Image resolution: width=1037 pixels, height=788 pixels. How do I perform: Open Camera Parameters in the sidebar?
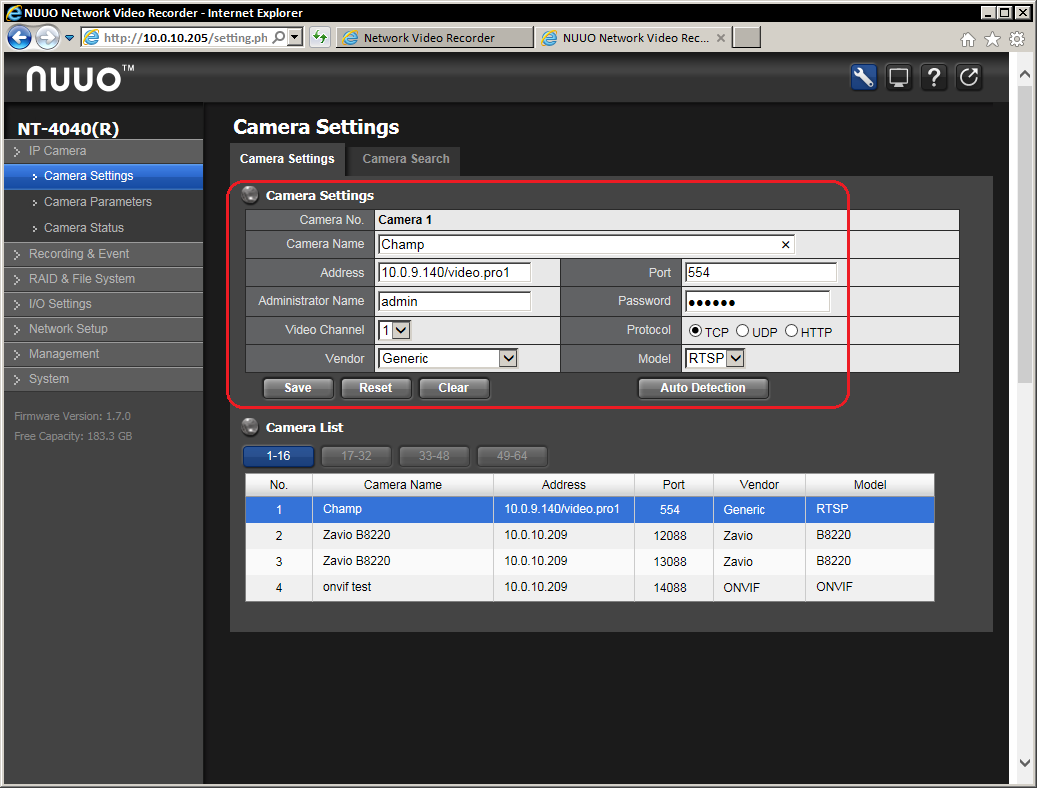tap(98, 202)
